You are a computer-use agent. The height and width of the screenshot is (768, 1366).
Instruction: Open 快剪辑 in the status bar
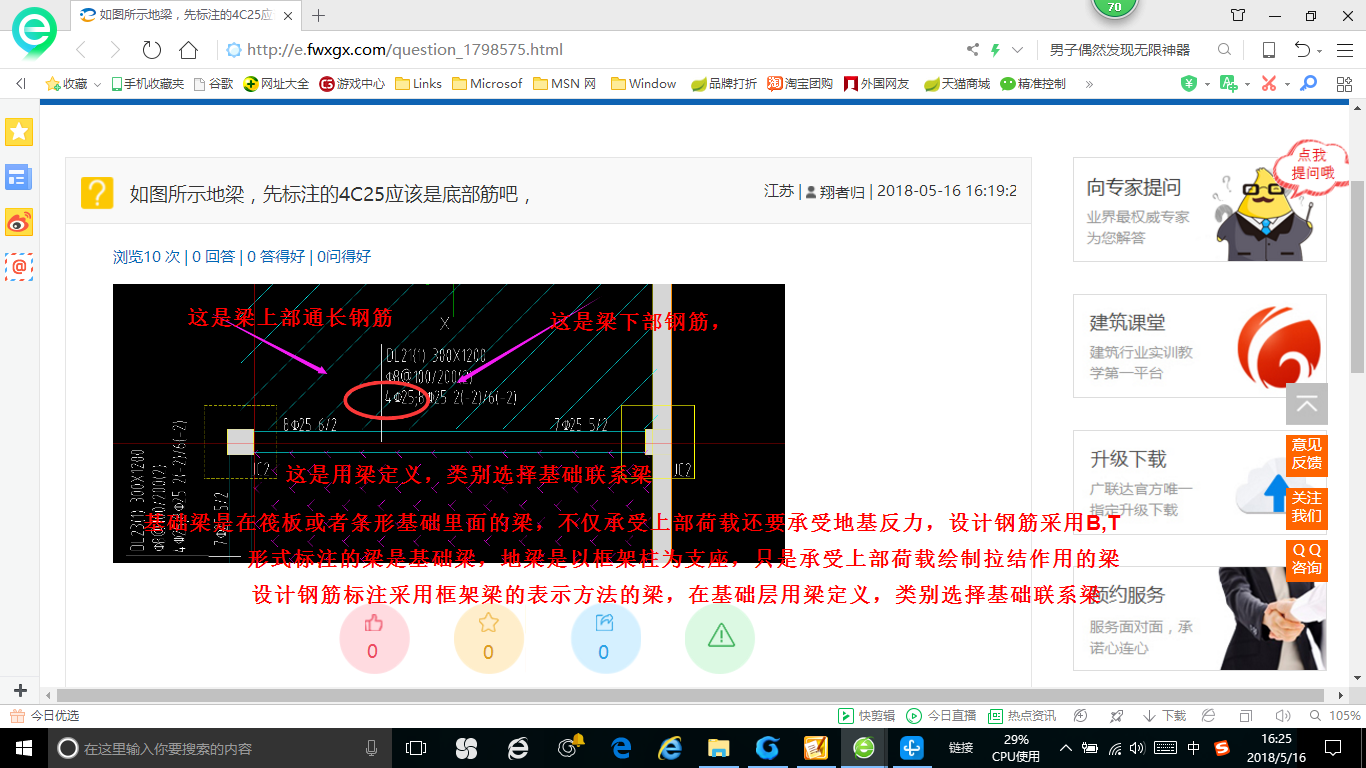pyautogui.click(x=867, y=716)
